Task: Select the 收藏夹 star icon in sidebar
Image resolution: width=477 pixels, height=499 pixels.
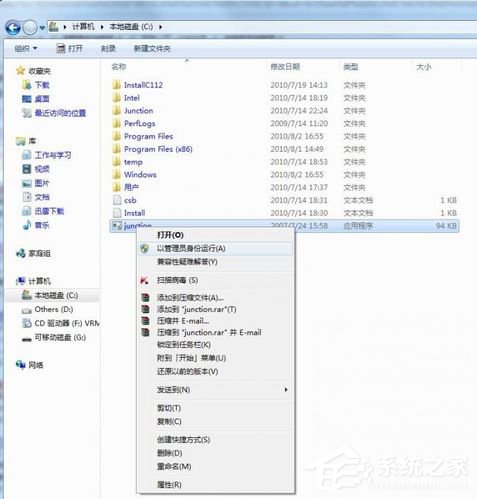Action: [x=20, y=70]
